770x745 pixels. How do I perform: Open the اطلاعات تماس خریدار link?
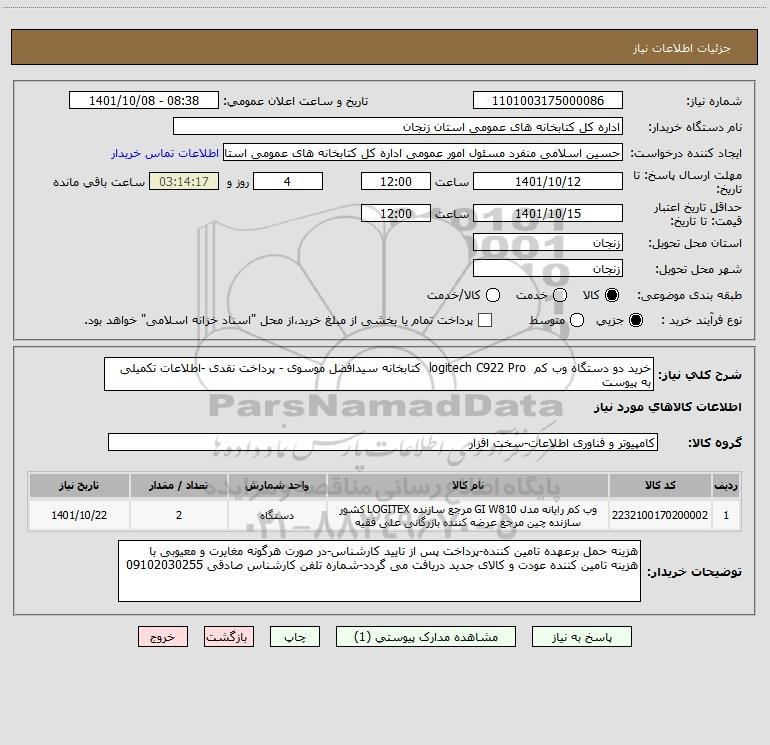165,153
